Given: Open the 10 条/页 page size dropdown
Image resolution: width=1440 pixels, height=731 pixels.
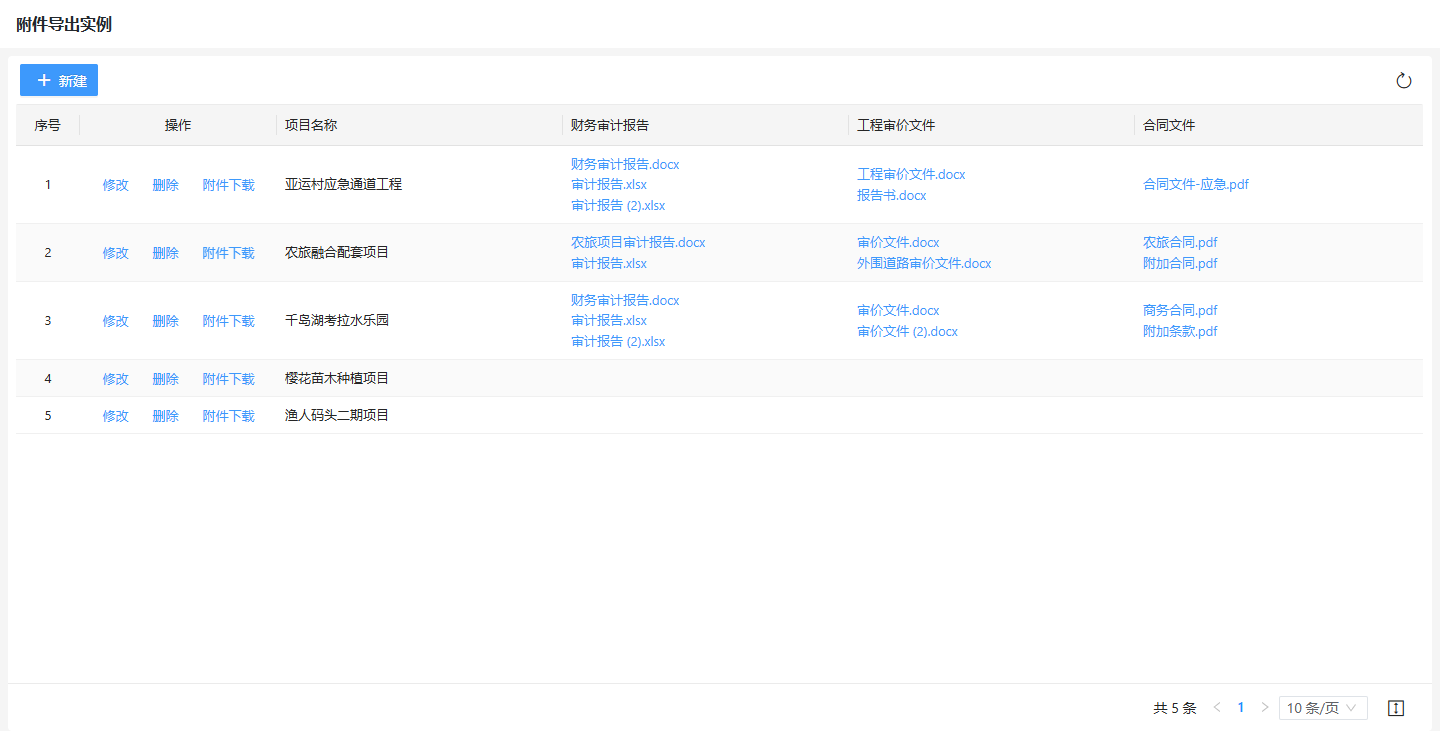Looking at the screenshot, I should point(1322,708).
